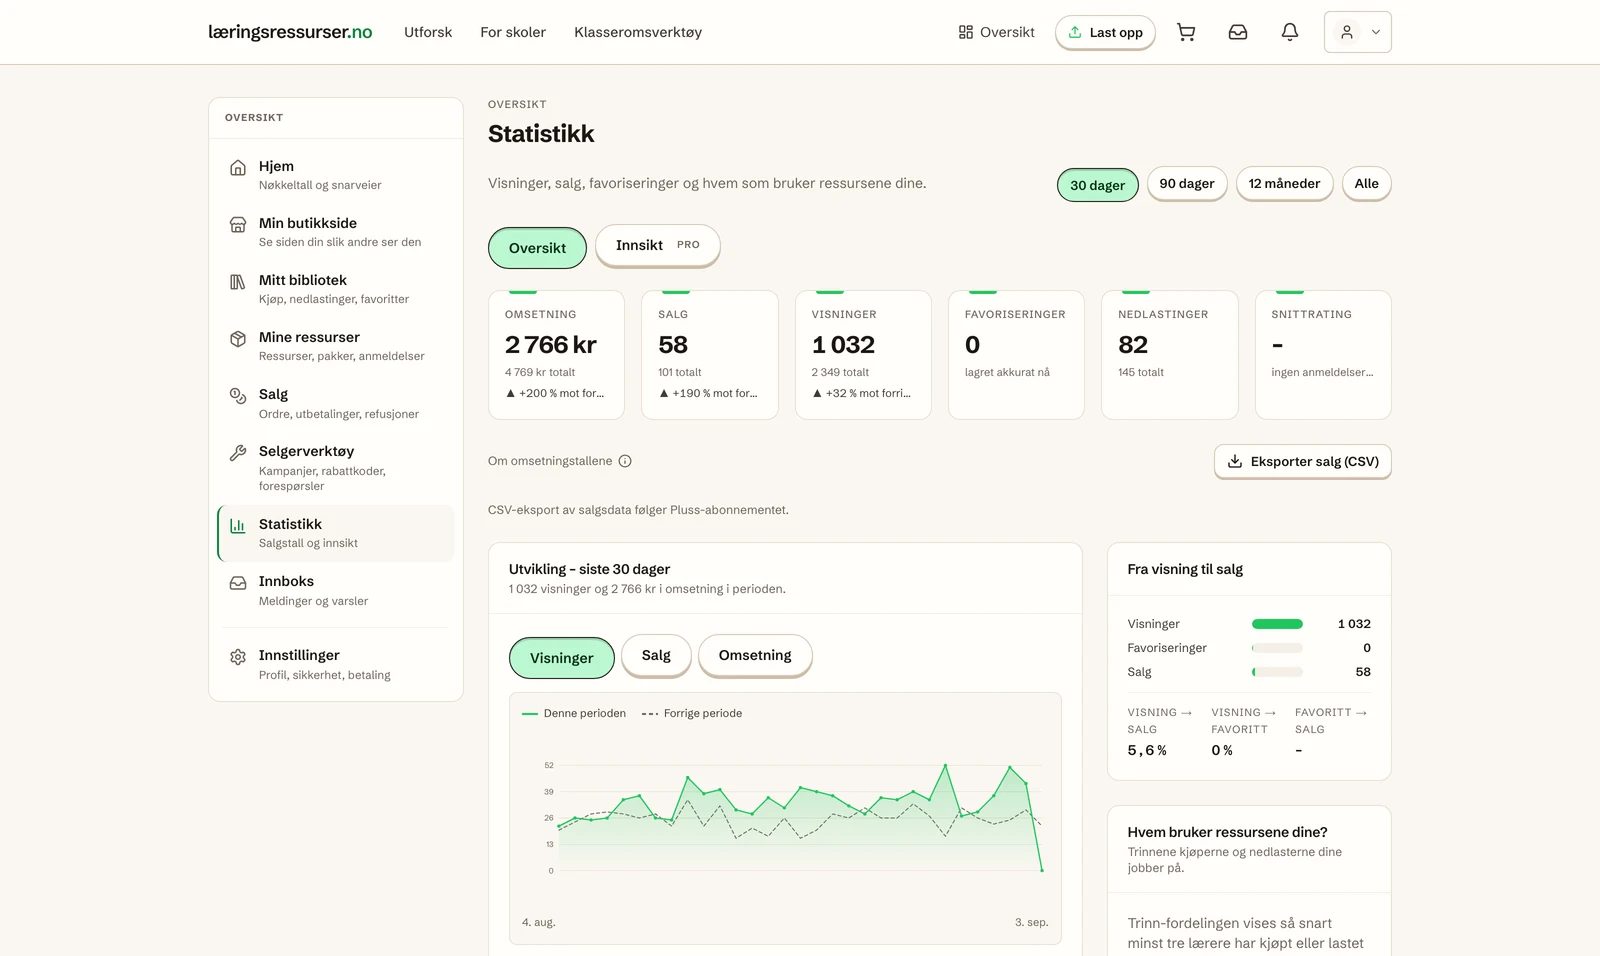The image size is (1600, 956).
Task: Click the Snittrating stat card
Action: pos(1323,355)
